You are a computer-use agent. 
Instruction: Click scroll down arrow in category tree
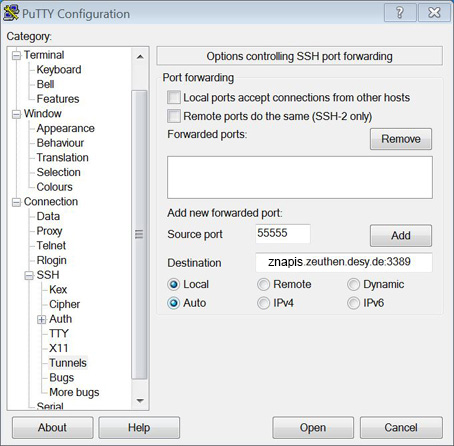[140, 400]
